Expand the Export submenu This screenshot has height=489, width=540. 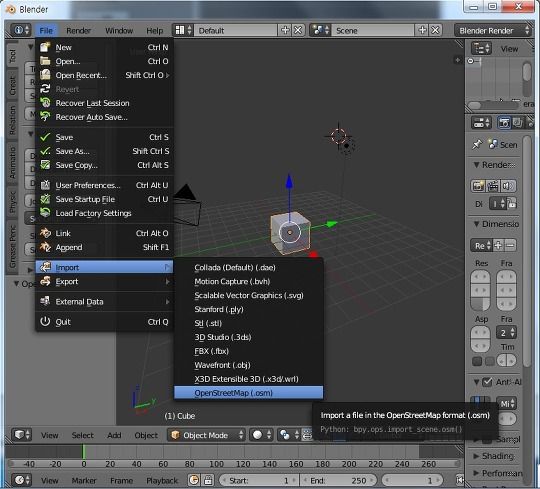[104, 281]
